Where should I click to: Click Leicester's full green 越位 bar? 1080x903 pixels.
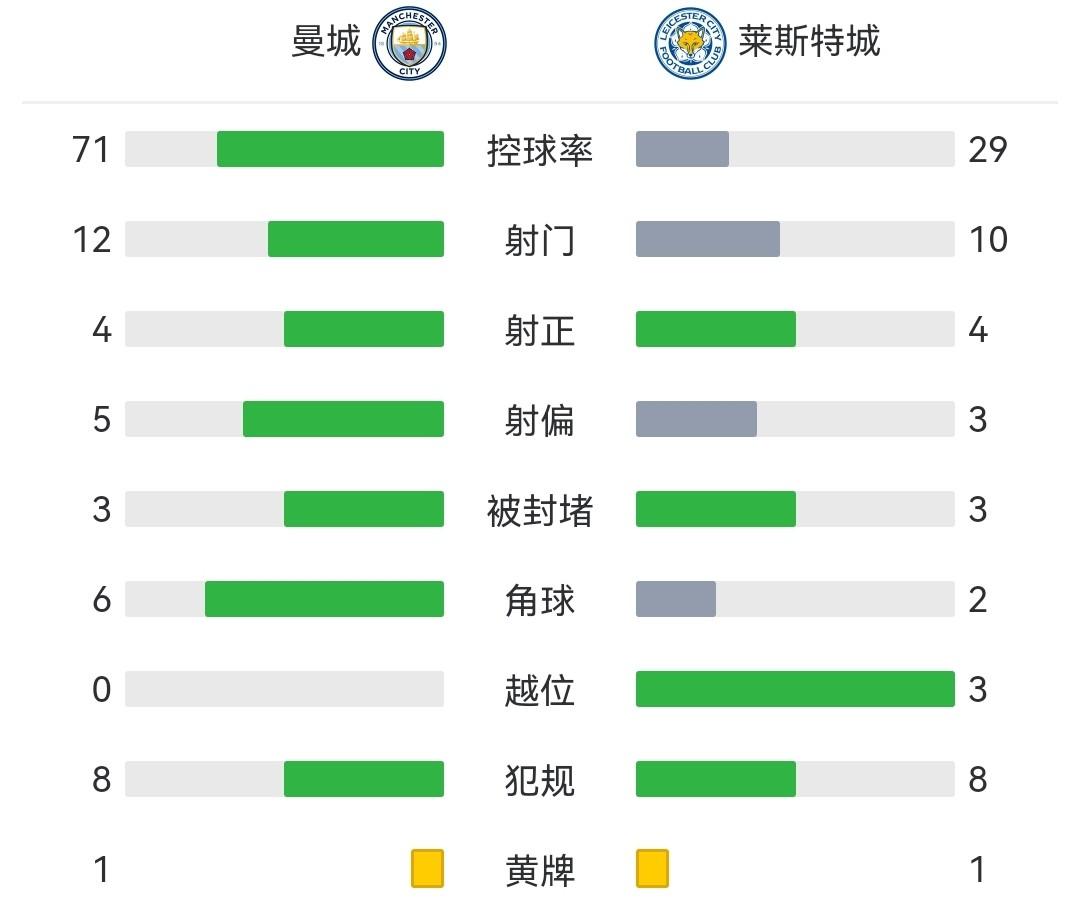point(795,689)
